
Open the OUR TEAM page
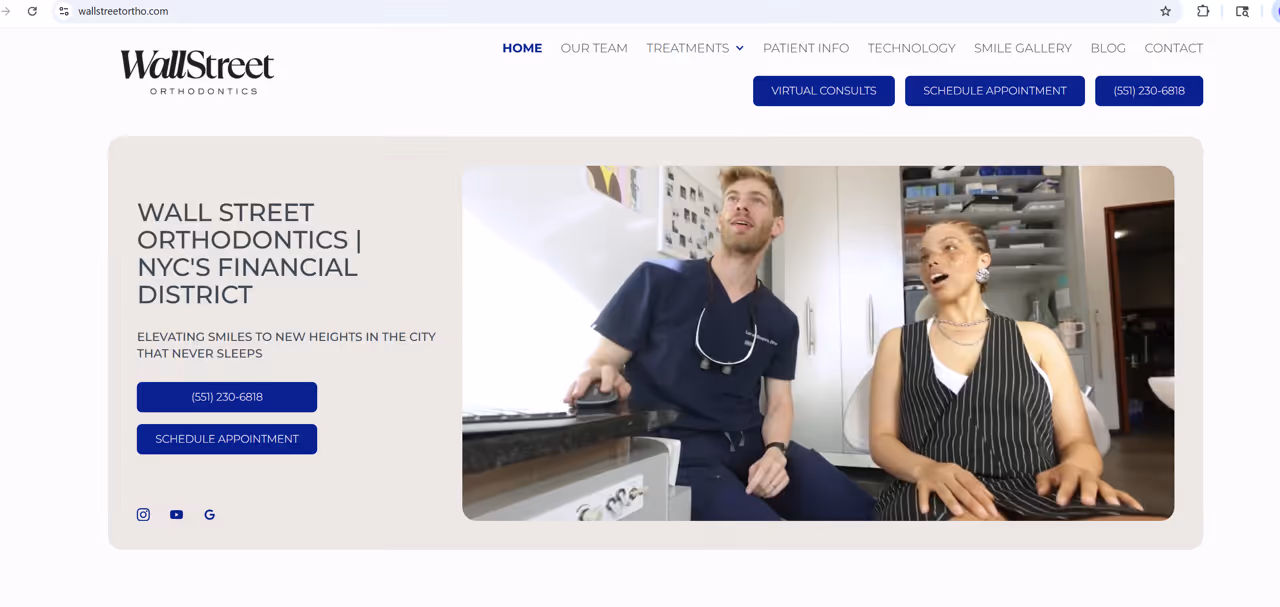click(594, 48)
